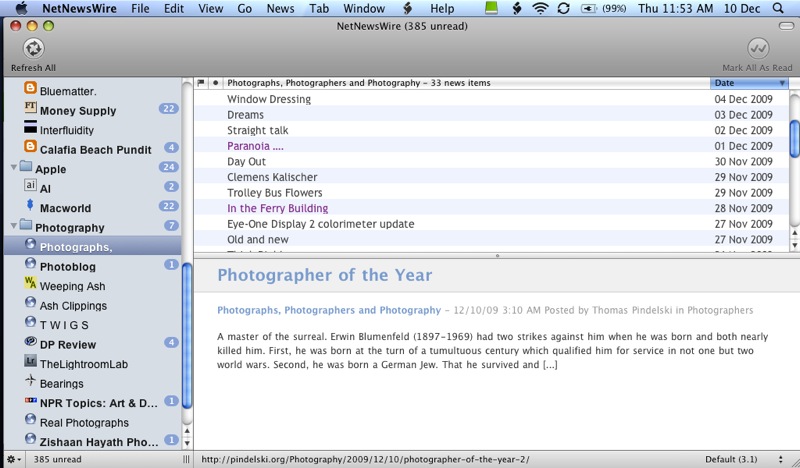Click the Photoblog globe icon
Screen dimensions: 800x468
click(x=31, y=263)
